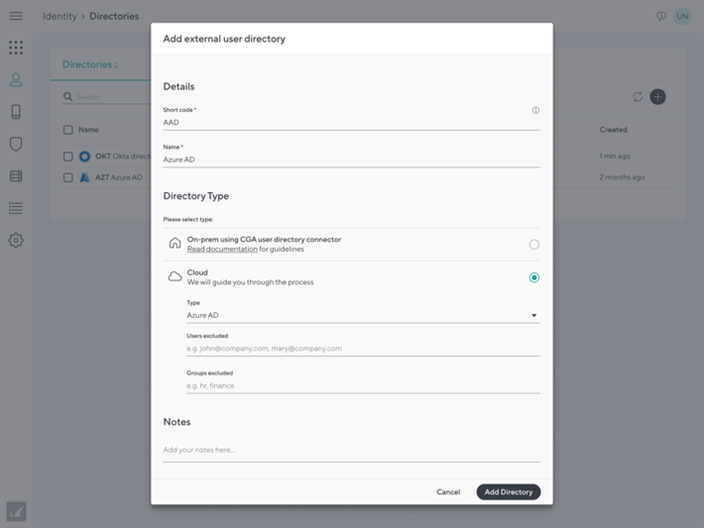Click the Short code field with AAD
This screenshot has width=704, height=528.
352,122
